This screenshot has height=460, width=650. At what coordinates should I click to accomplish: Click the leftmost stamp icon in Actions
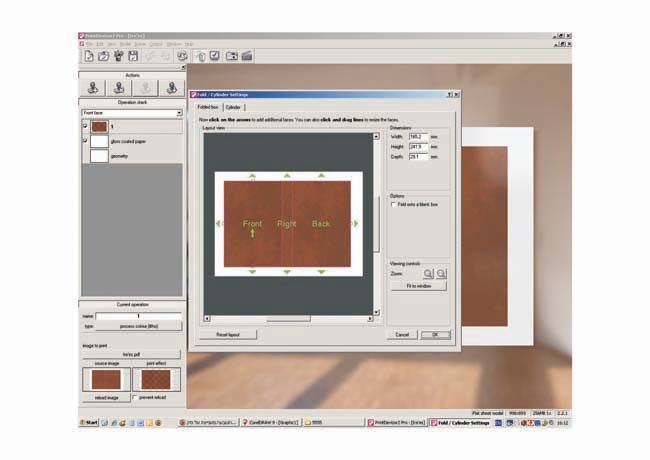(93, 88)
